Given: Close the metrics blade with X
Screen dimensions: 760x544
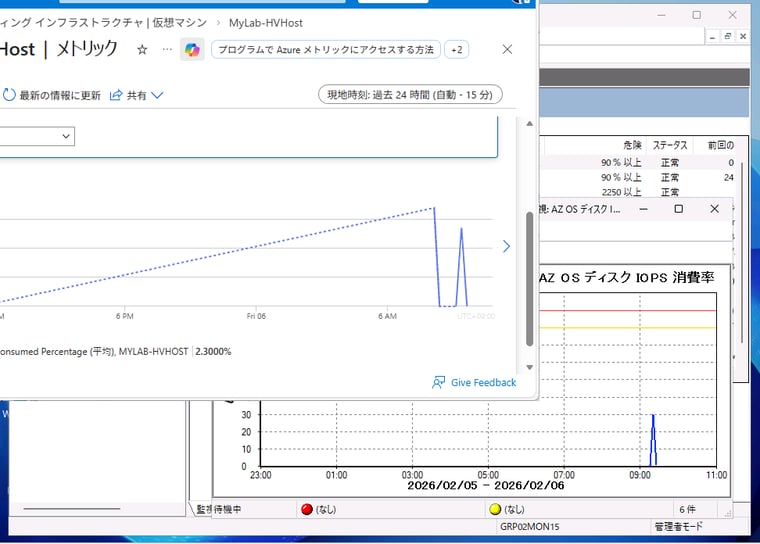Looking at the screenshot, I should [507, 49].
